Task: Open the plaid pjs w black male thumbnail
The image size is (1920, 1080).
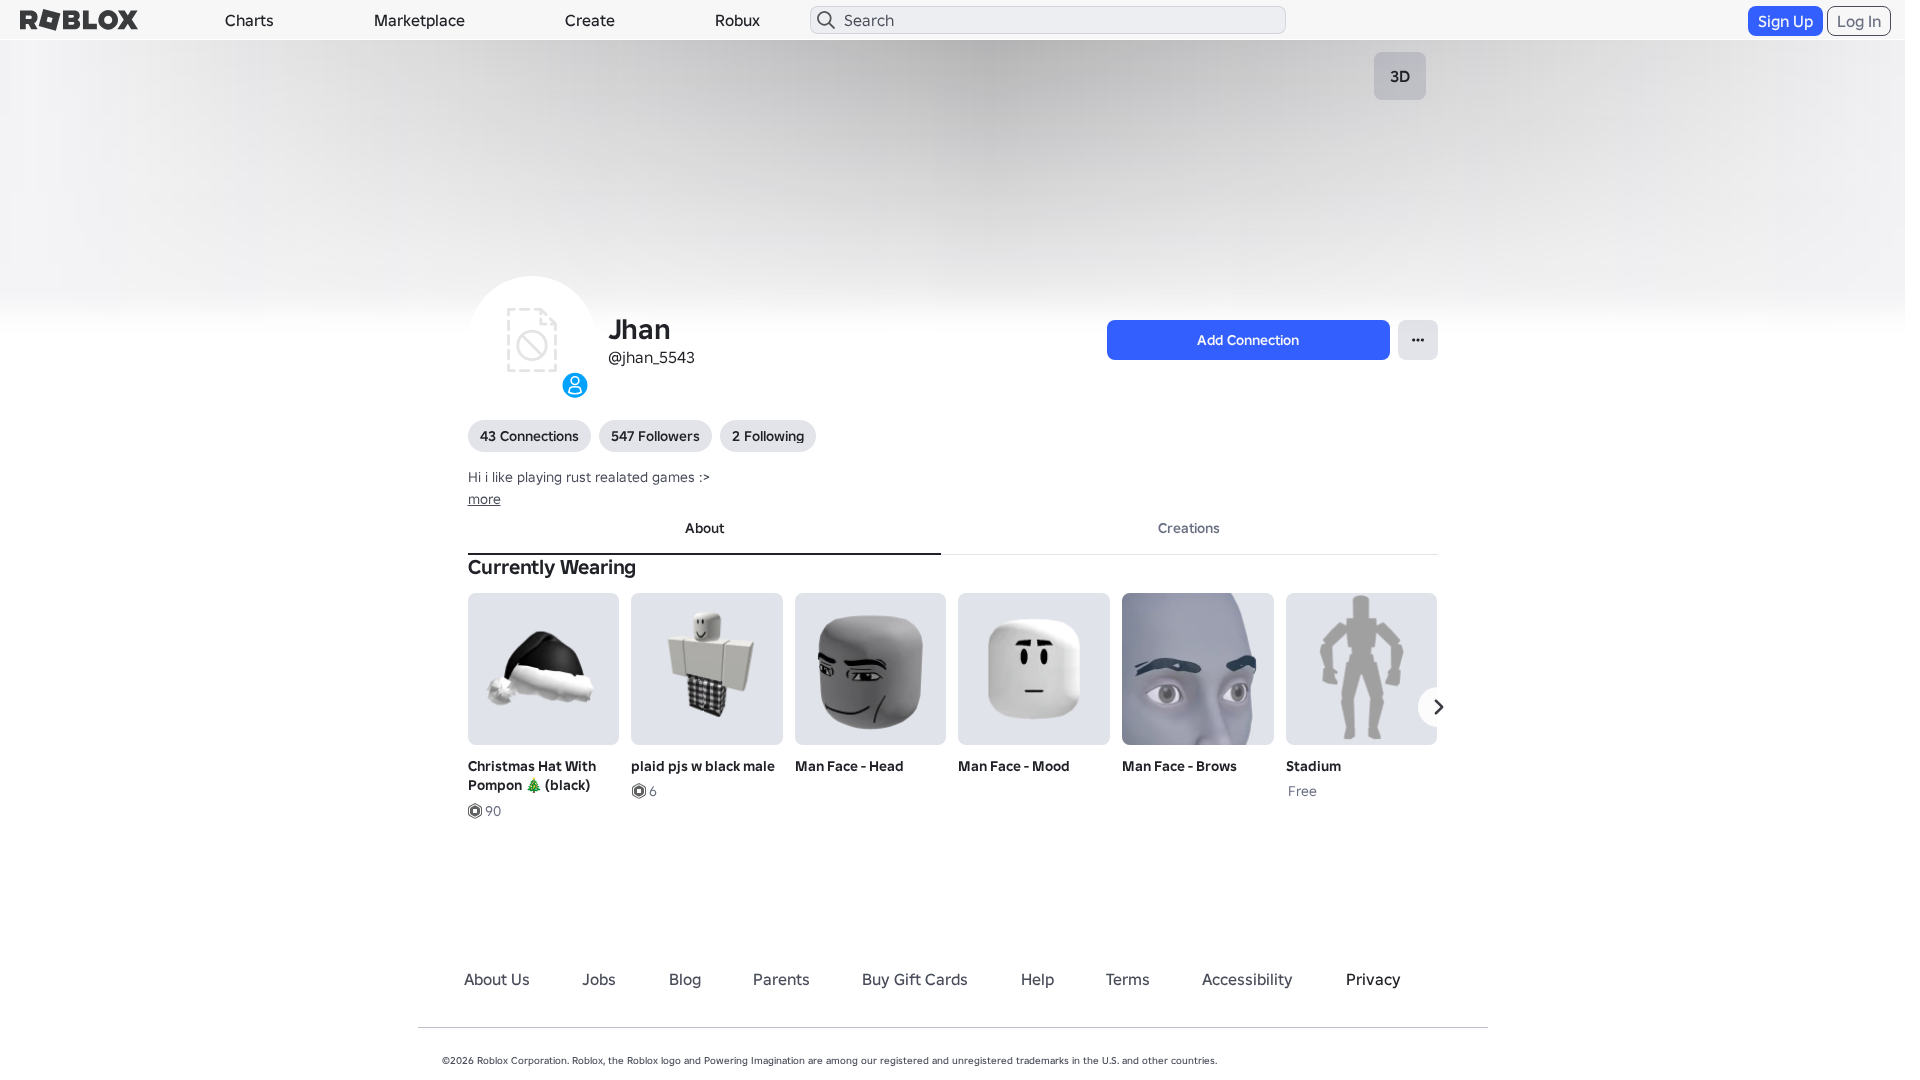Action: (x=707, y=669)
